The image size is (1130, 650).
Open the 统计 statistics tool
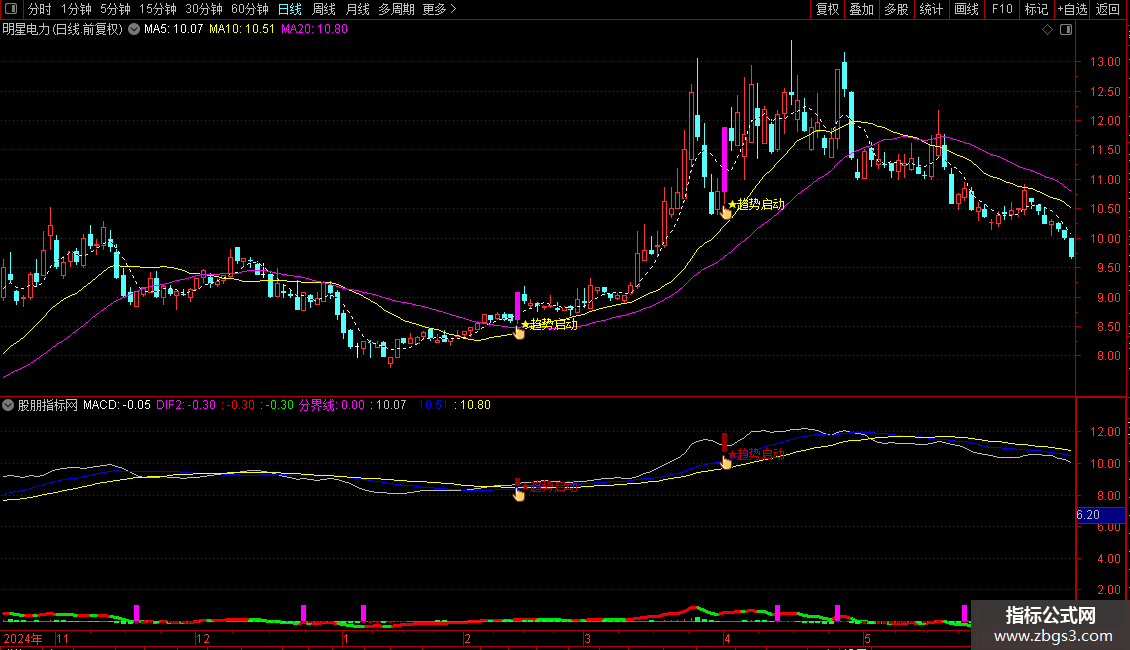[x=930, y=9]
